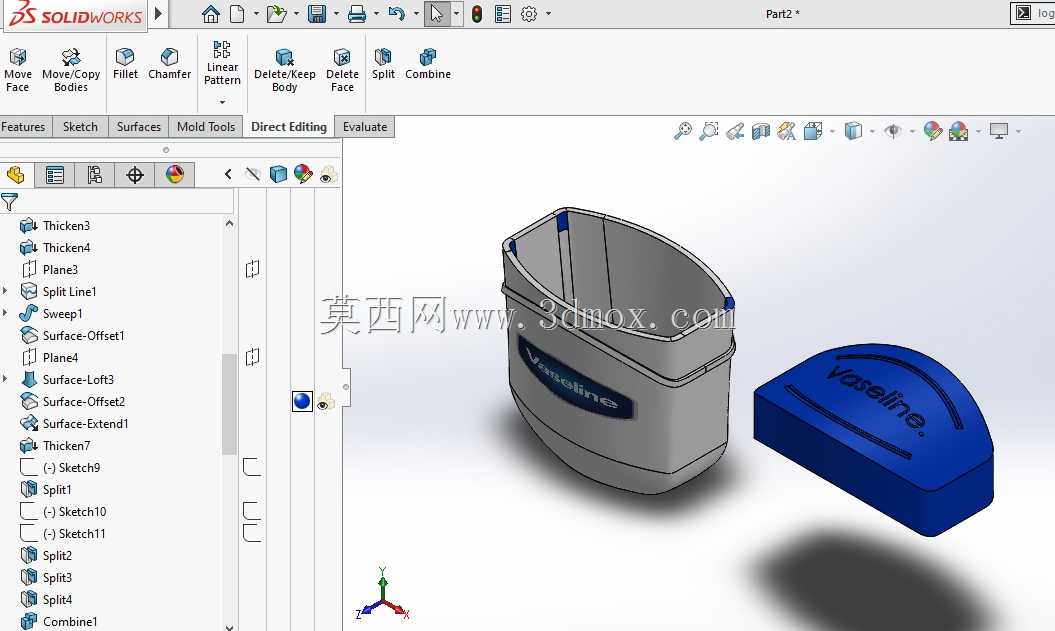Click the Print icon
The width and height of the screenshot is (1055, 631).
tap(357, 13)
